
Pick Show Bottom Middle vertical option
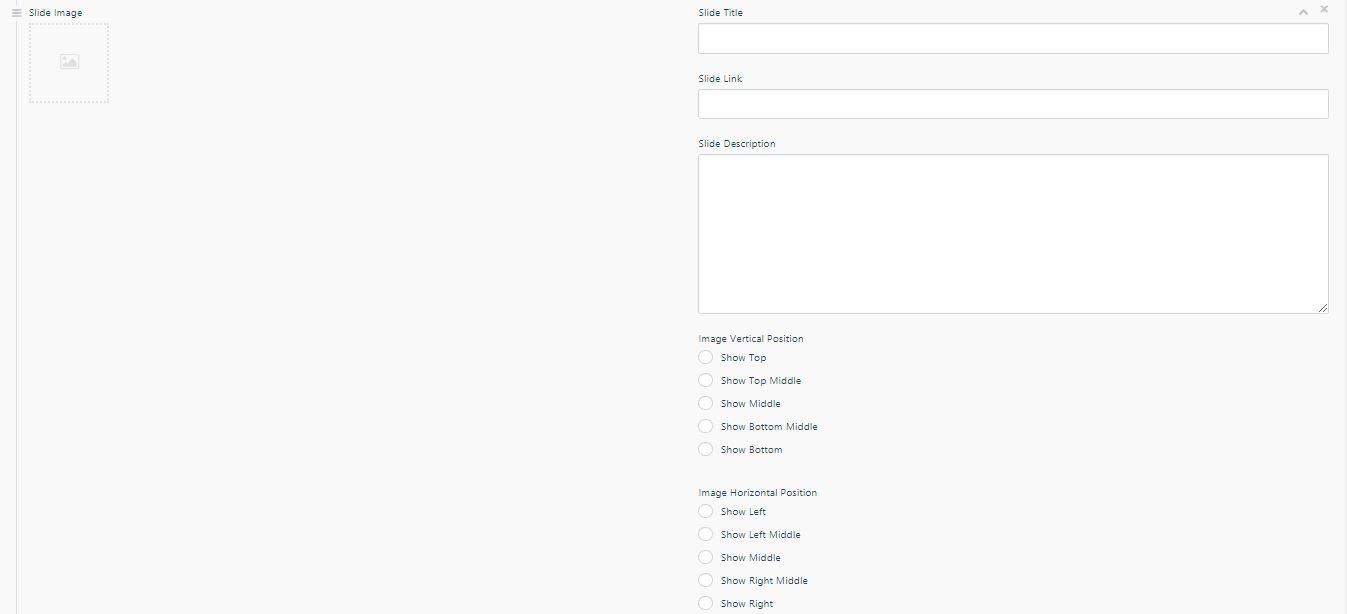click(x=706, y=426)
